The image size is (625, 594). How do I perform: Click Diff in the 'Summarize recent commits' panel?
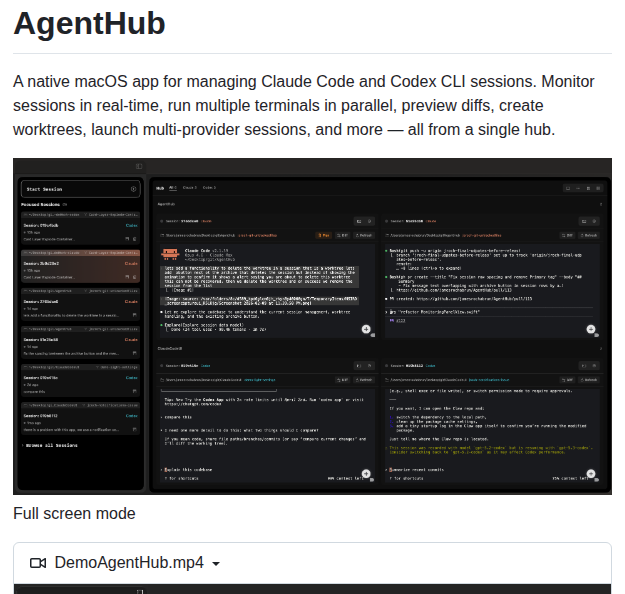568,380
